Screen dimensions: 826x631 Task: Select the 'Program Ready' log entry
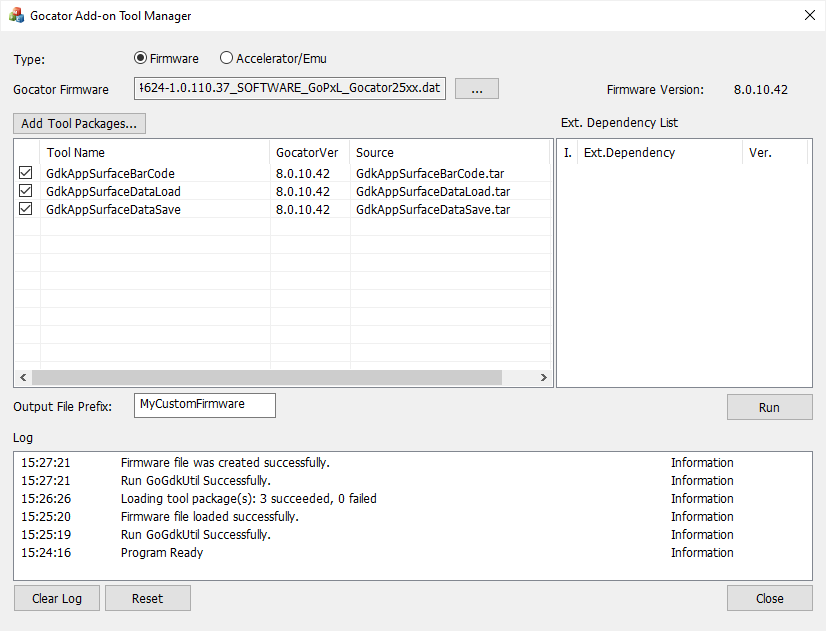coord(412,553)
